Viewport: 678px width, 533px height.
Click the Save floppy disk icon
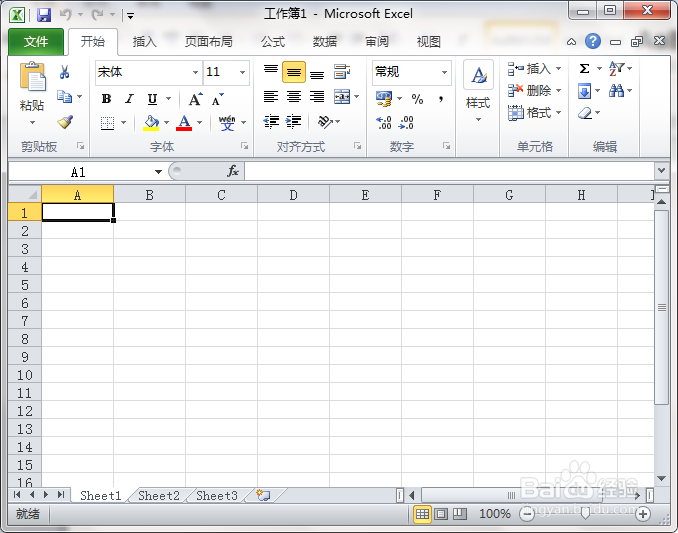tap(44, 15)
